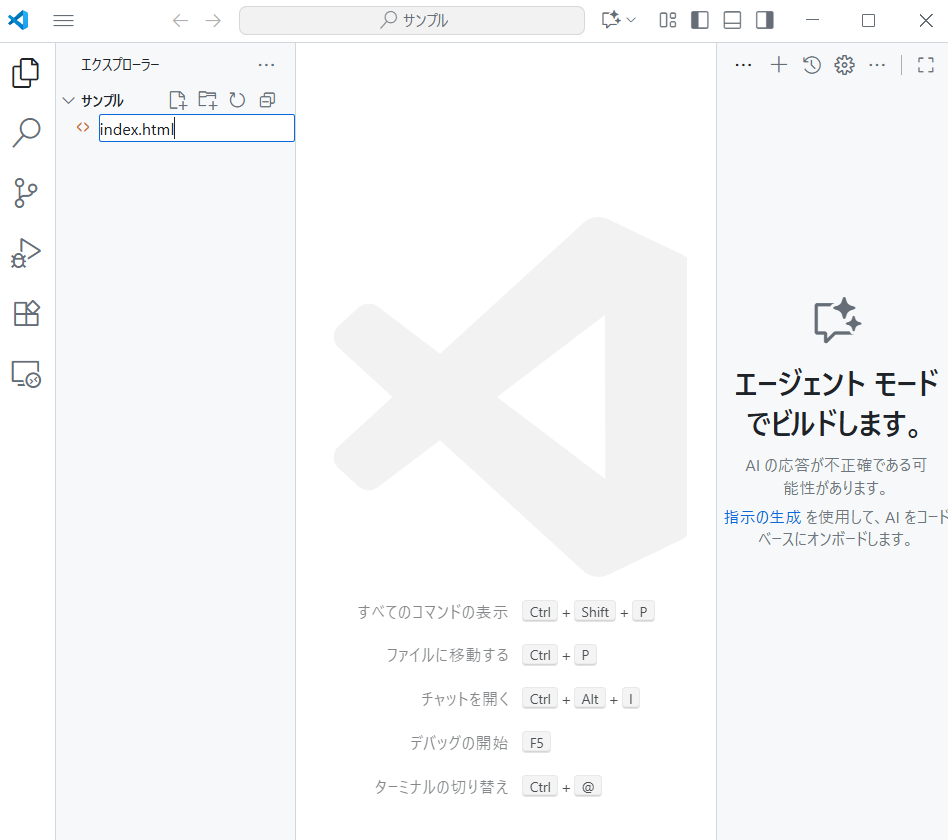Open the Extensions view
The width and height of the screenshot is (948, 840).
(27, 314)
